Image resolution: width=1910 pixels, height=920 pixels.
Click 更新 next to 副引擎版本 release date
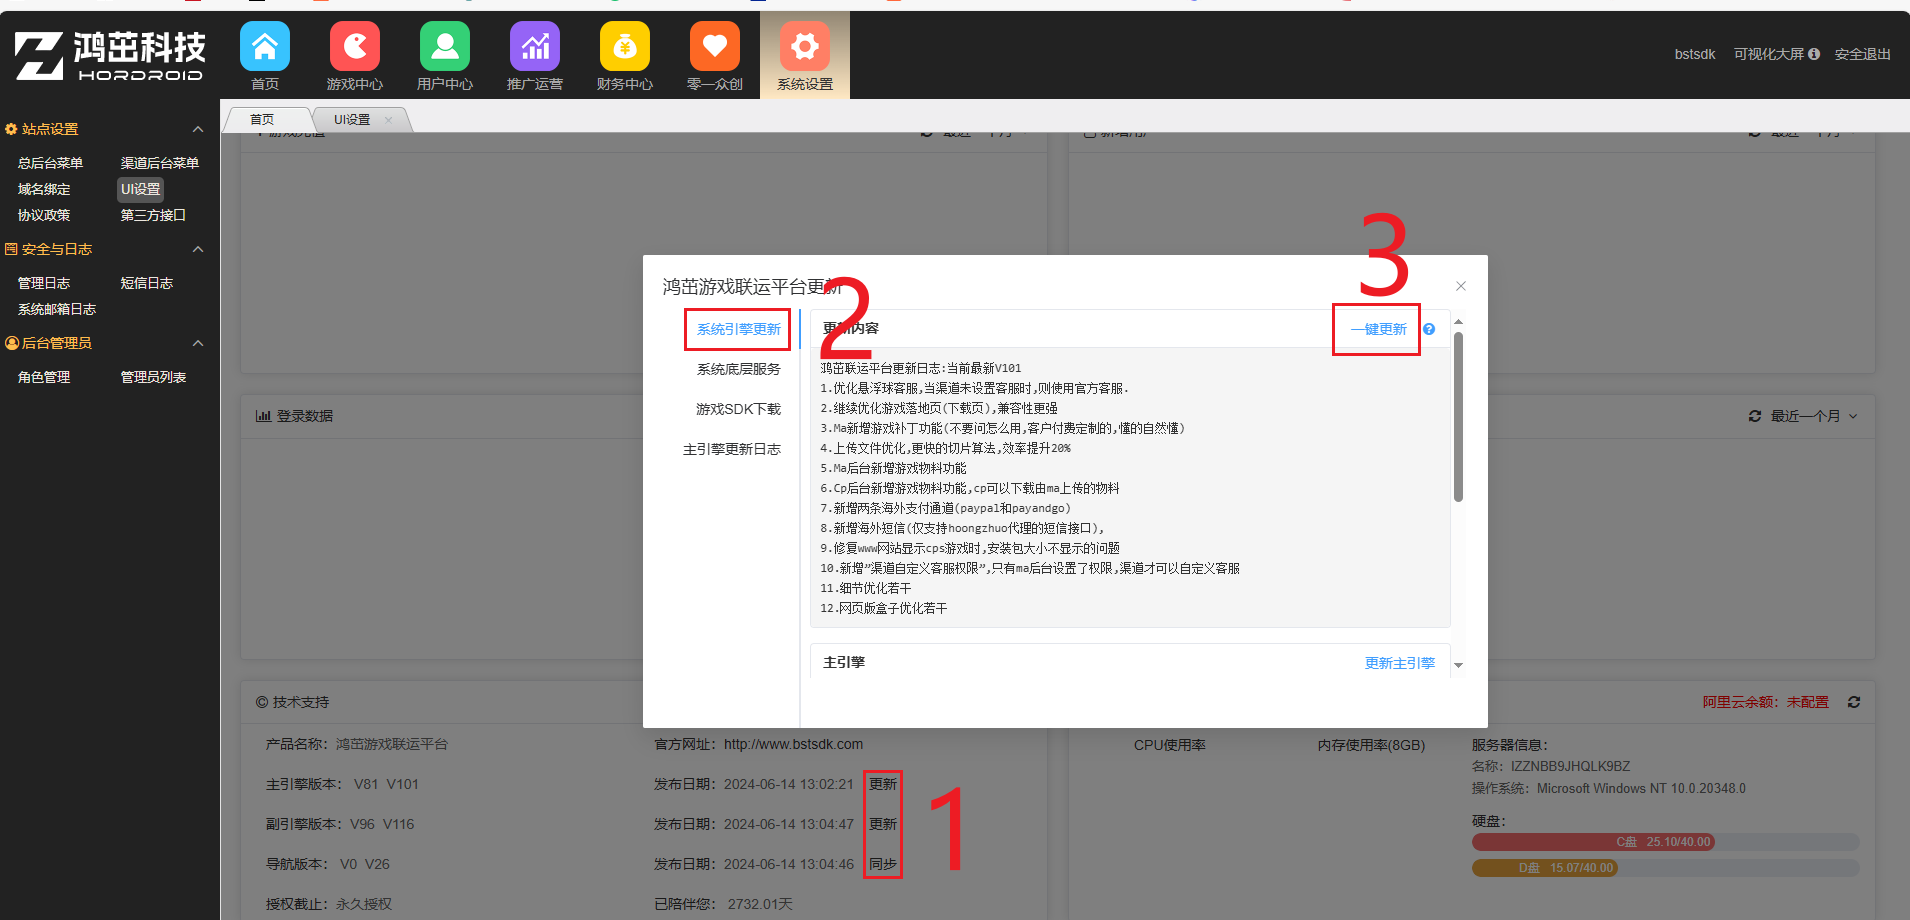point(883,824)
